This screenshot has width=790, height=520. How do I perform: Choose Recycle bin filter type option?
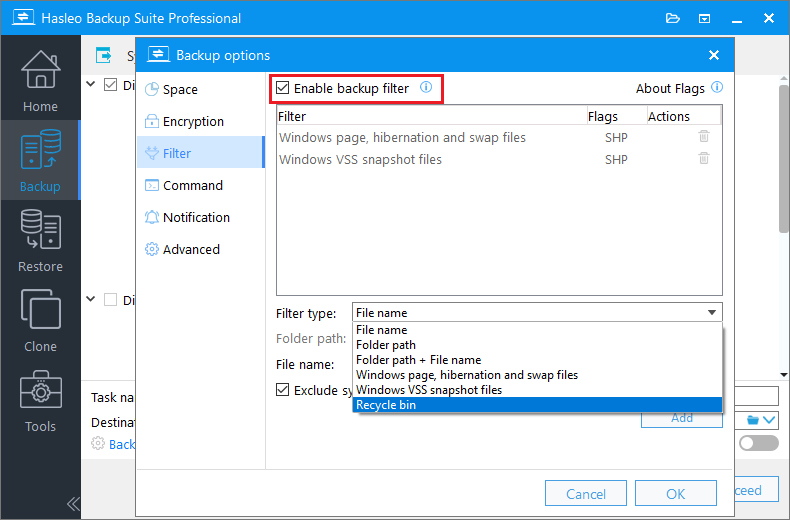[x=537, y=405]
